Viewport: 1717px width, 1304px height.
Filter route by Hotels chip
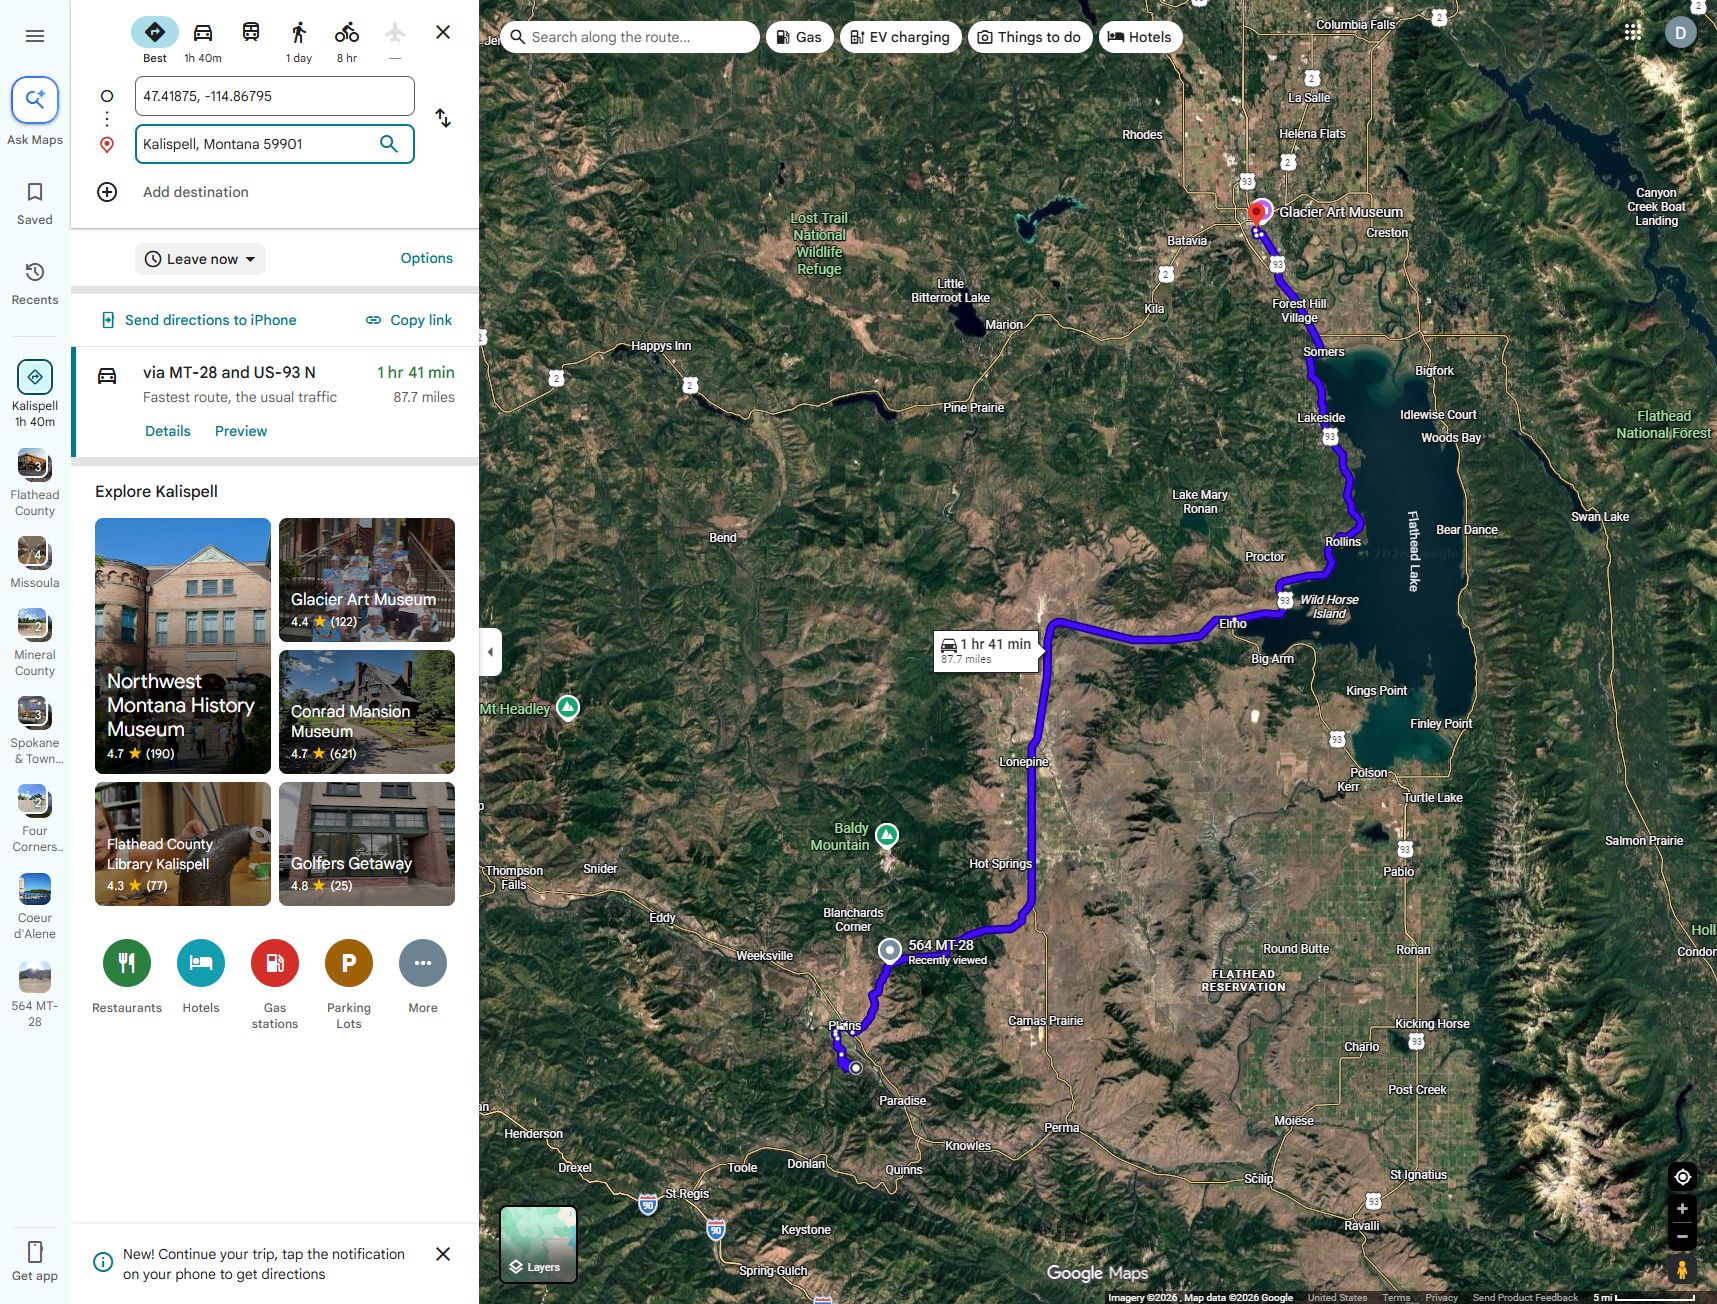click(x=1141, y=37)
